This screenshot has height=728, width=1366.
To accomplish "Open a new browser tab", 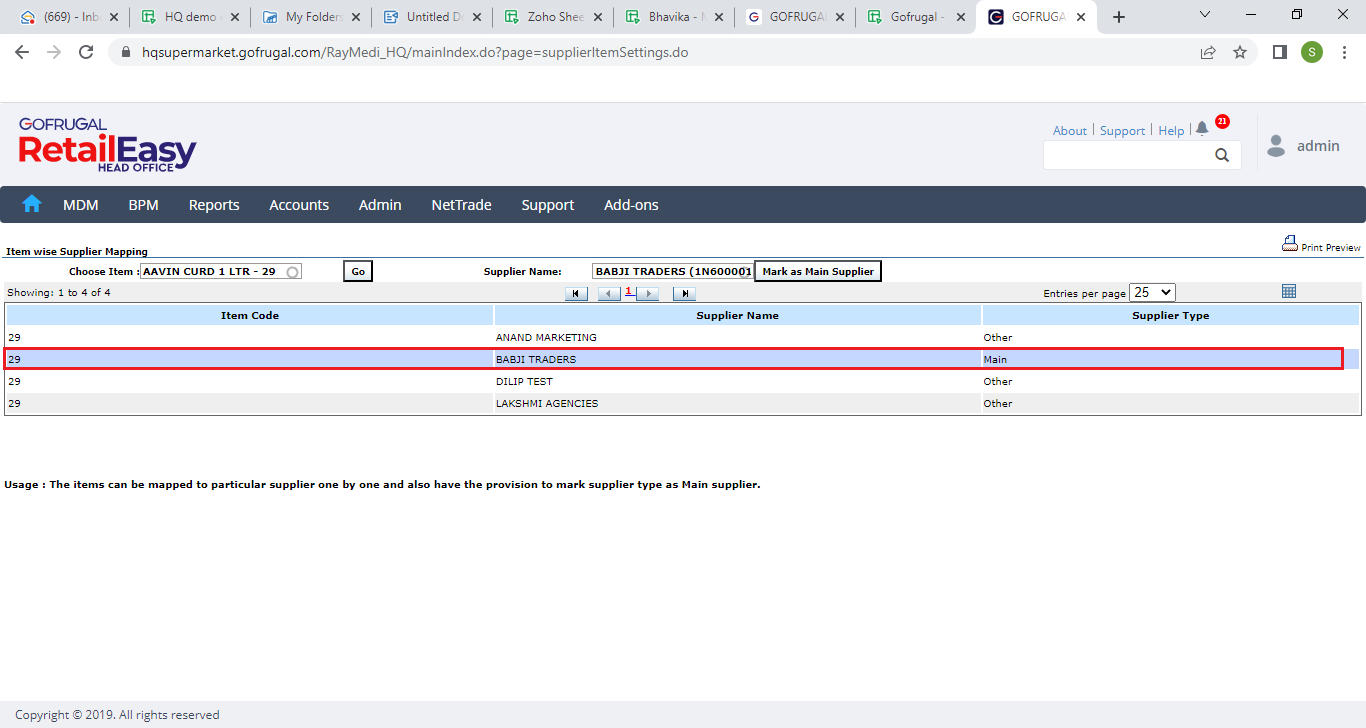I will (x=1119, y=17).
